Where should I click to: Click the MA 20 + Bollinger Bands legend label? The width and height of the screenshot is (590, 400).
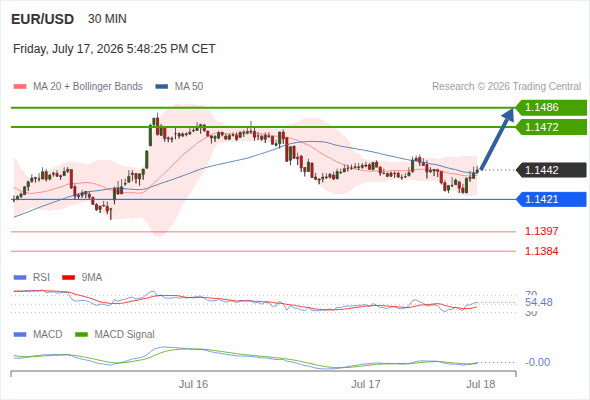tap(88, 87)
